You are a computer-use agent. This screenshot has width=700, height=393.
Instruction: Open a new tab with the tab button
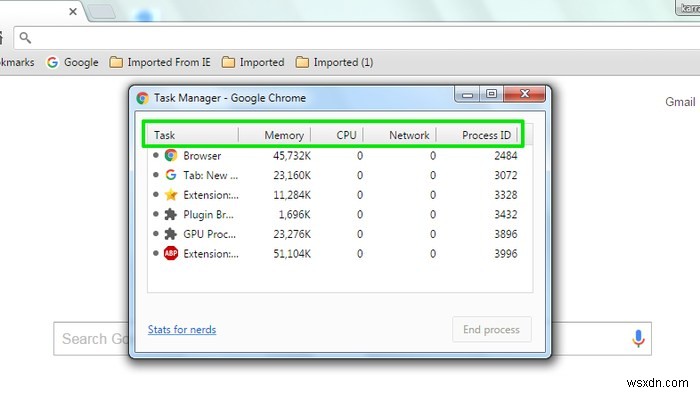[x=102, y=12]
